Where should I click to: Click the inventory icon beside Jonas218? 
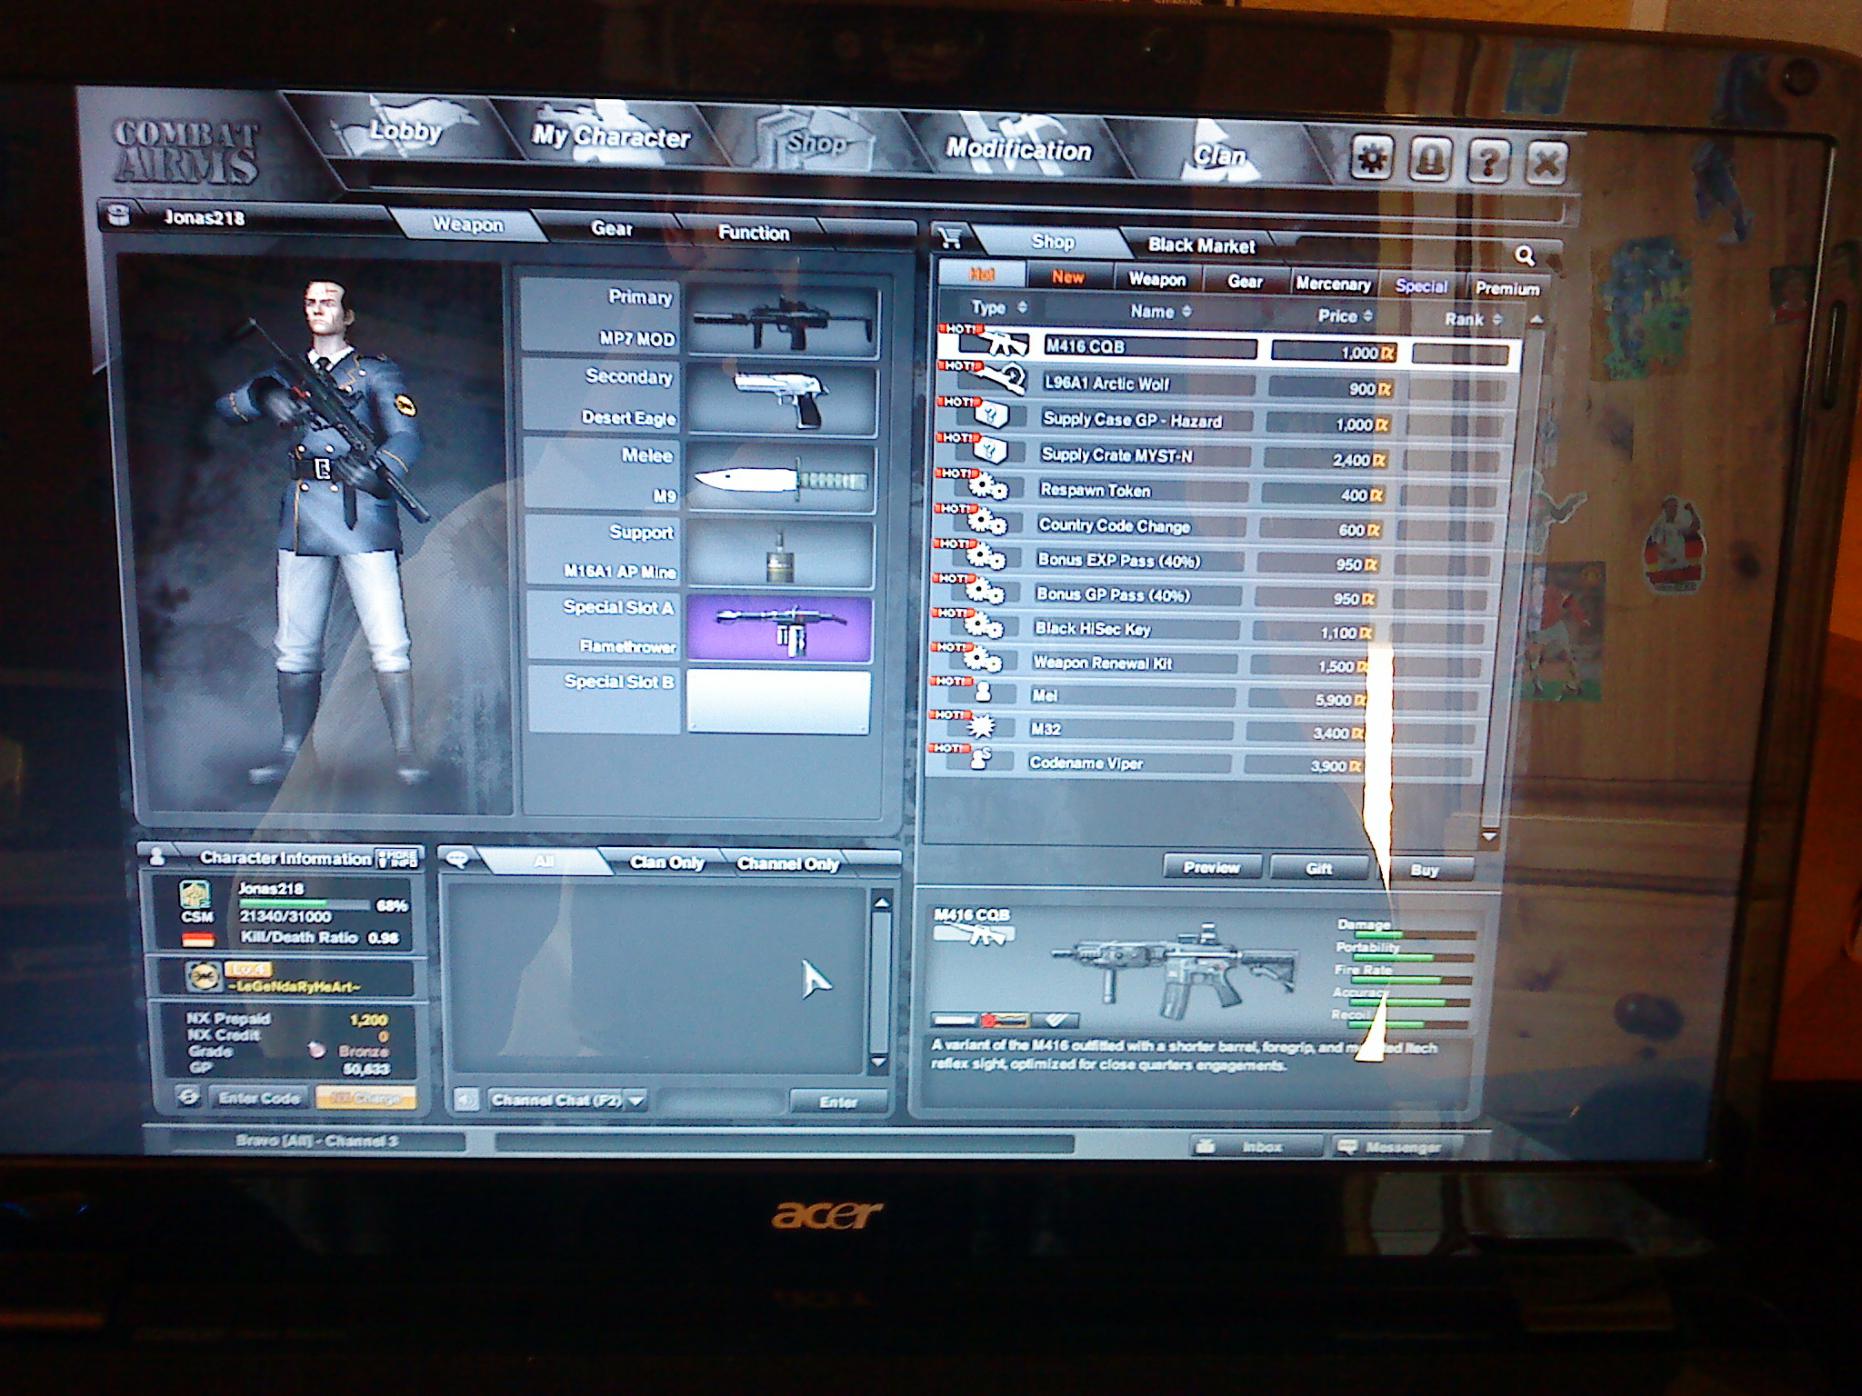[x=120, y=214]
